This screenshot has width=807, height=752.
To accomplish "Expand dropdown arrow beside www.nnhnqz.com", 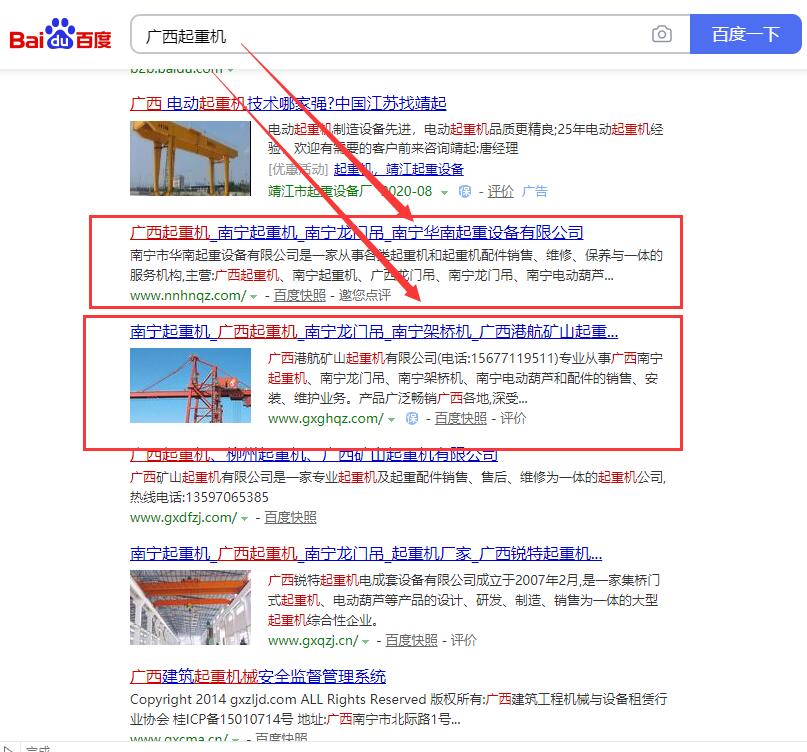I will click(x=253, y=296).
